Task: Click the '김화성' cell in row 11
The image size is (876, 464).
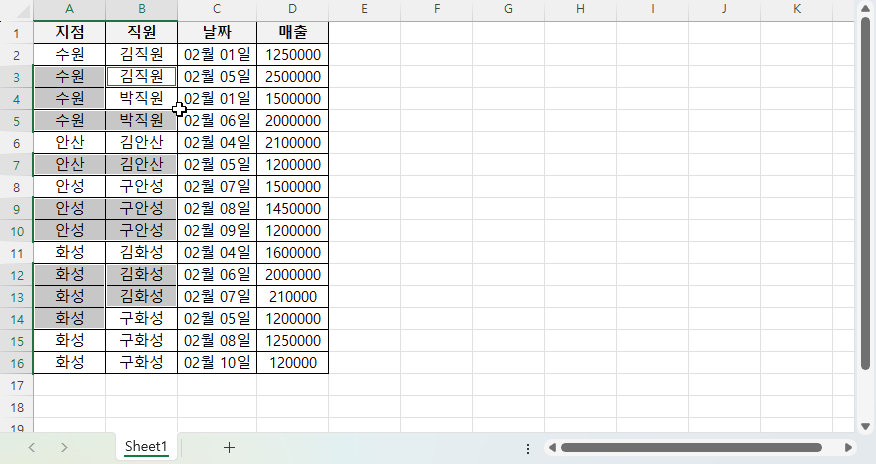Action: click(141, 252)
